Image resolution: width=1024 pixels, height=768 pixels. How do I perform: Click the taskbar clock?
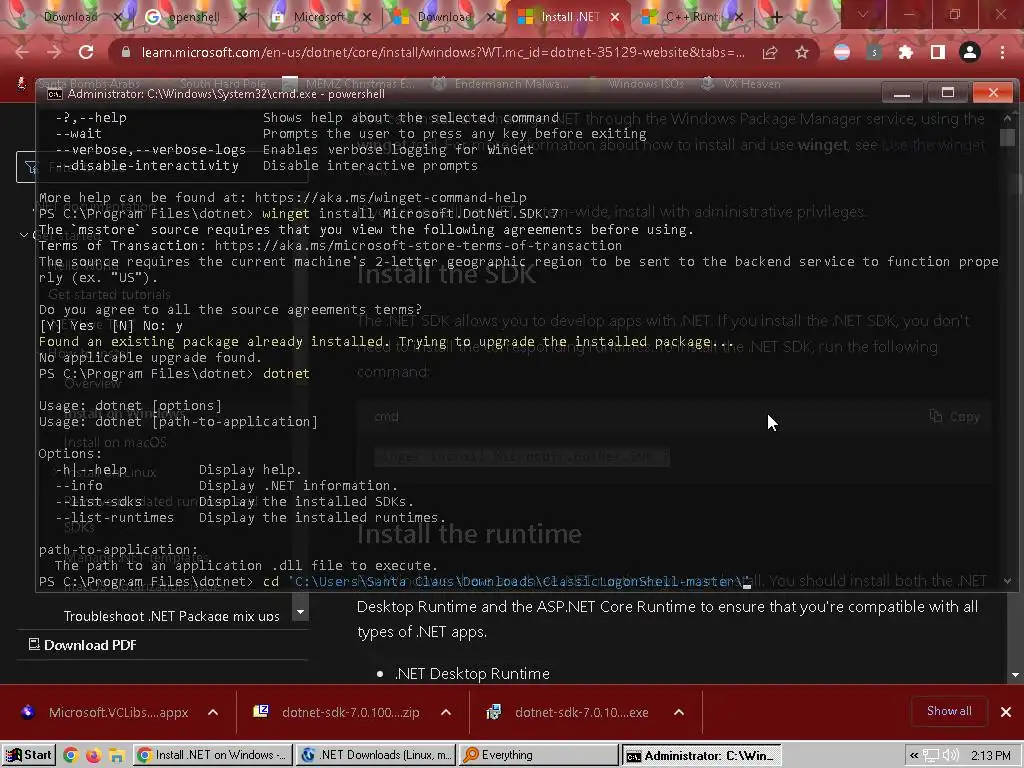[990, 756]
